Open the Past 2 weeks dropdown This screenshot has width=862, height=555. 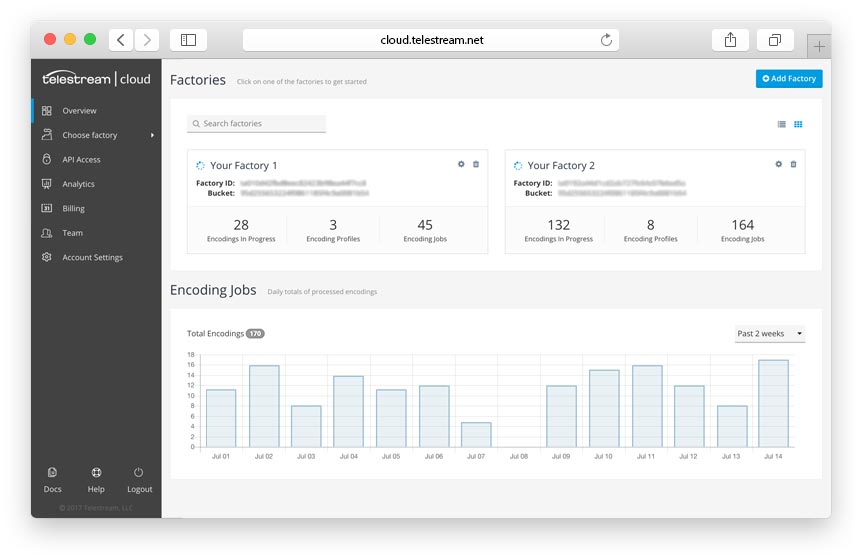coord(770,334)
